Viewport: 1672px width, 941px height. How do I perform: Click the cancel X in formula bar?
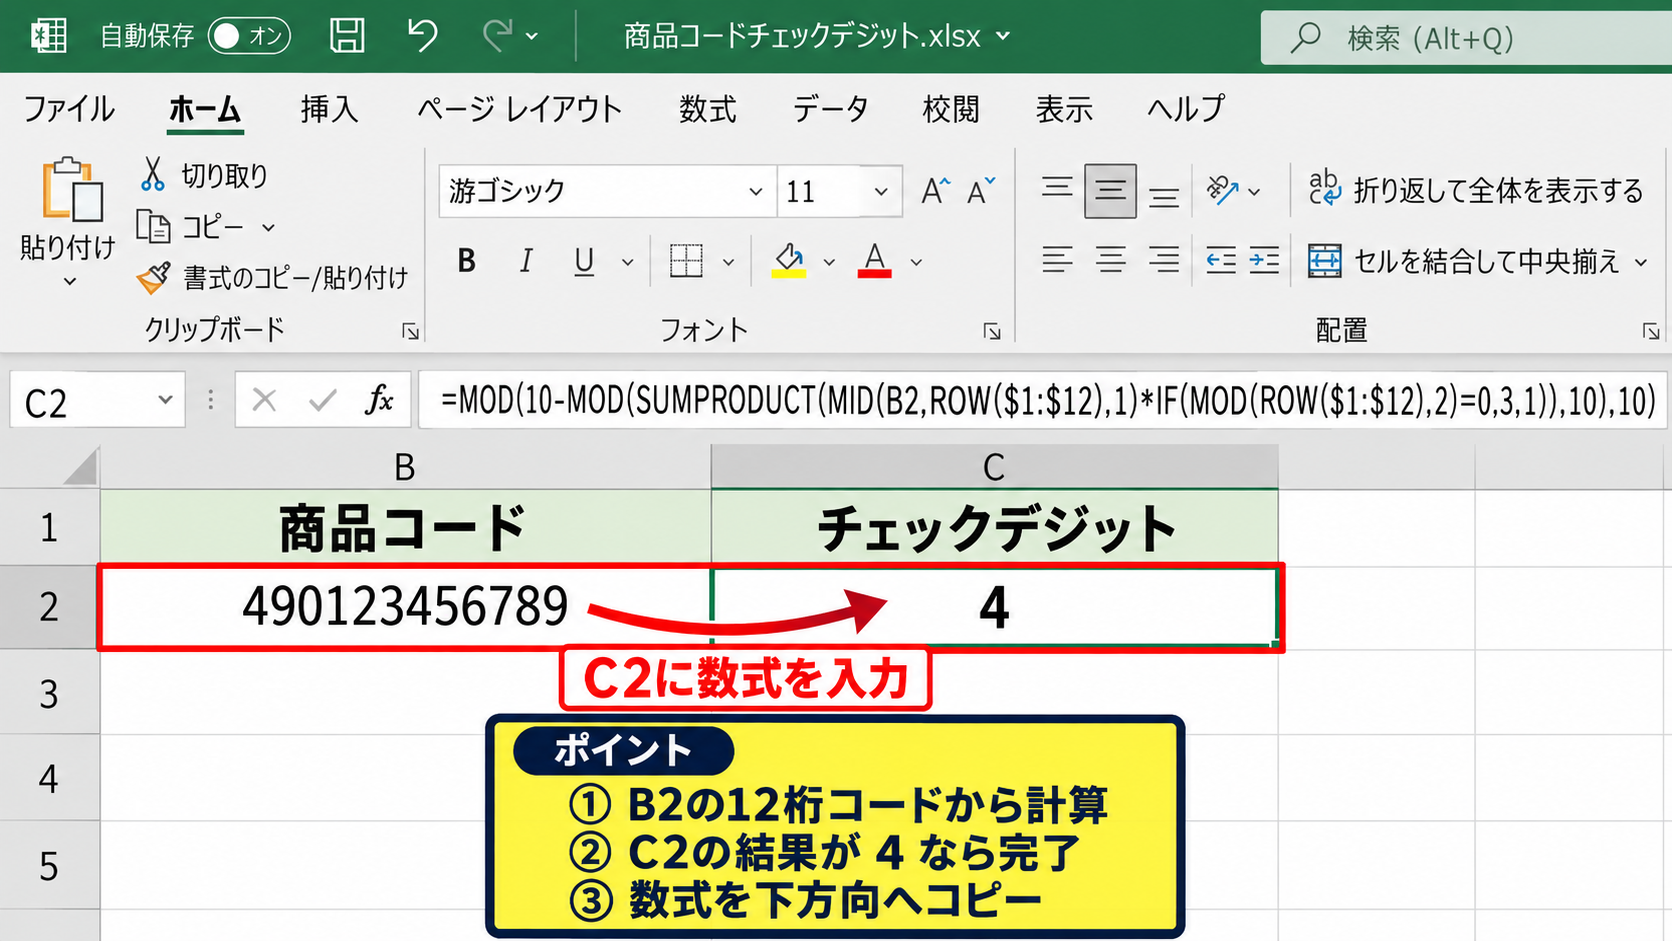(x=264, y=401)
